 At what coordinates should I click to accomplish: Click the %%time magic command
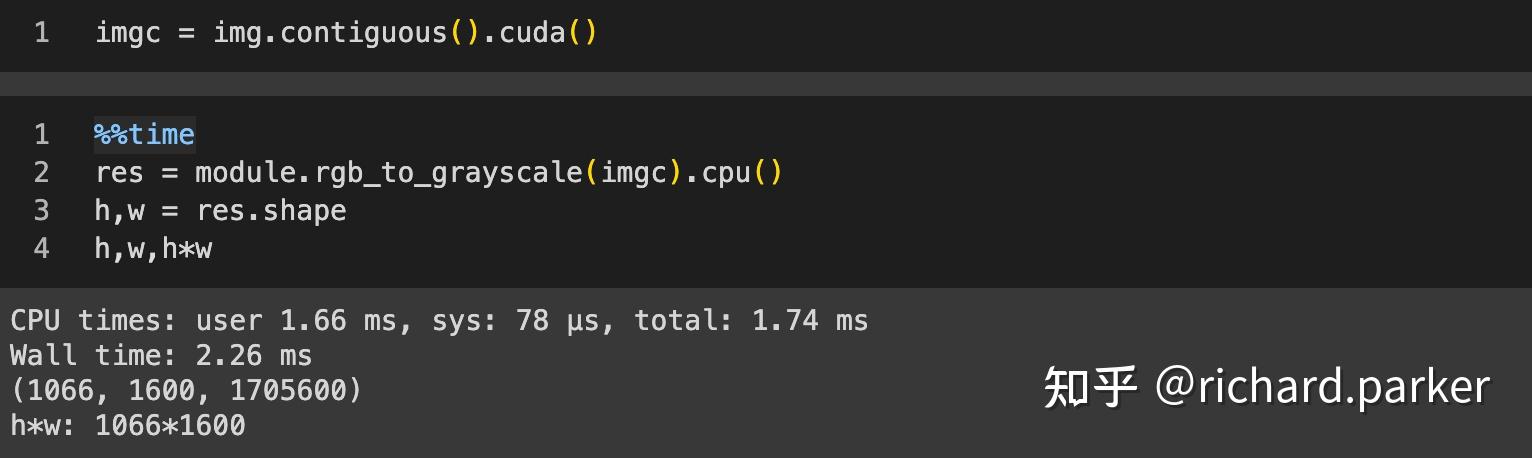pyautogui.click(x=144, y=134)
